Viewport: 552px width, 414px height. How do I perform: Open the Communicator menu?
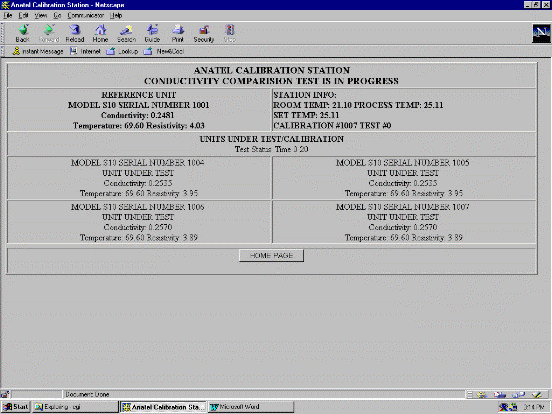86,15
